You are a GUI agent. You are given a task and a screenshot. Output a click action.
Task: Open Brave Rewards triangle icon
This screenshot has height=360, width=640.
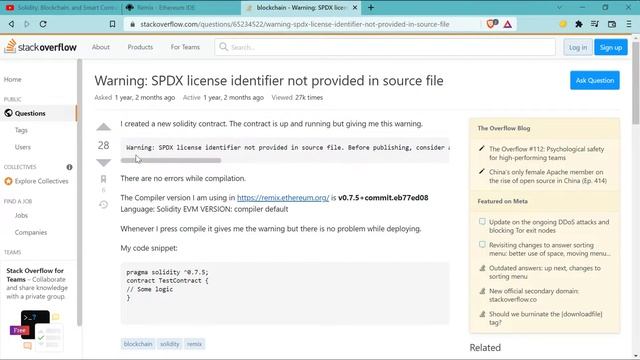click(x=507, y=24)
